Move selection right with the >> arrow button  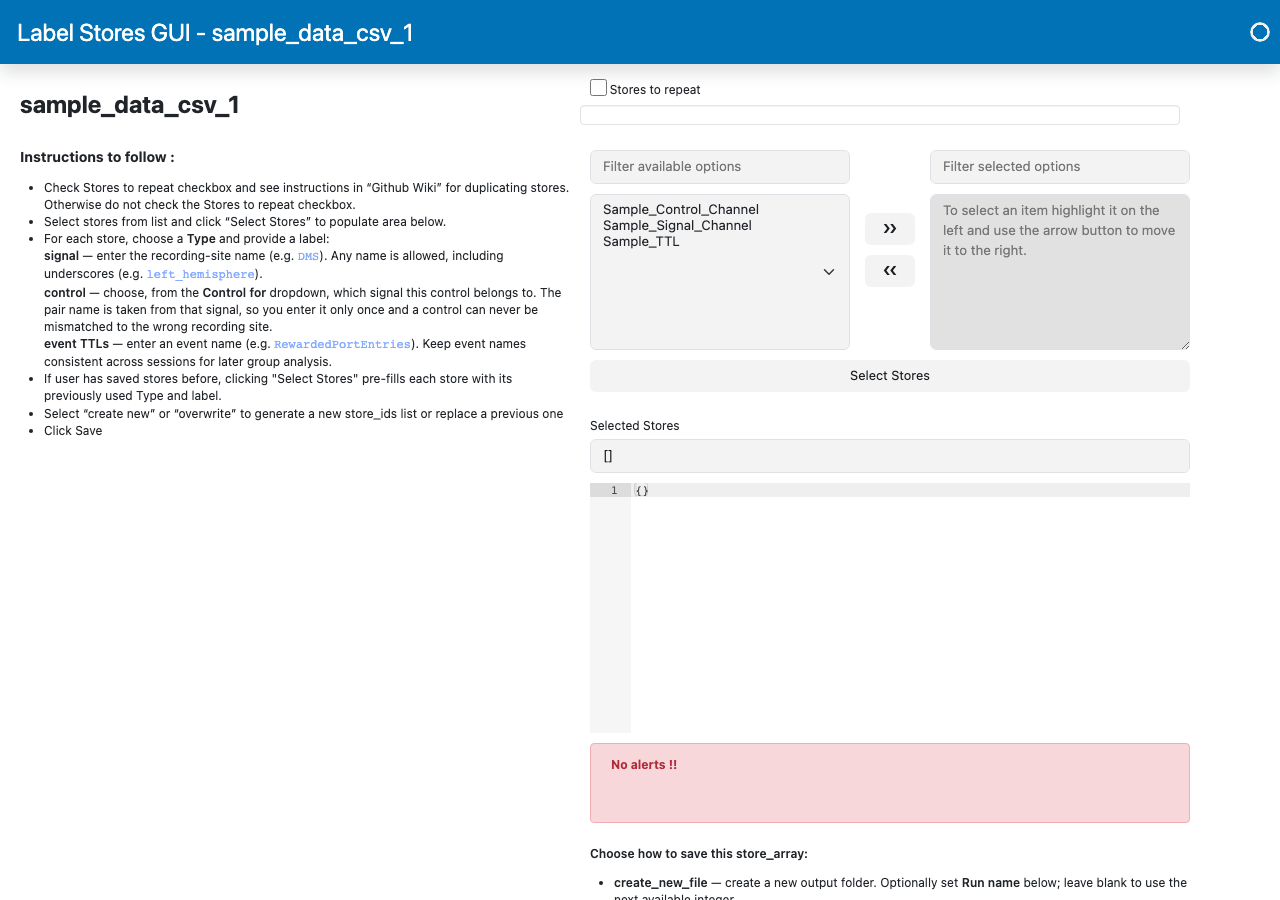[x=890, y=229]
